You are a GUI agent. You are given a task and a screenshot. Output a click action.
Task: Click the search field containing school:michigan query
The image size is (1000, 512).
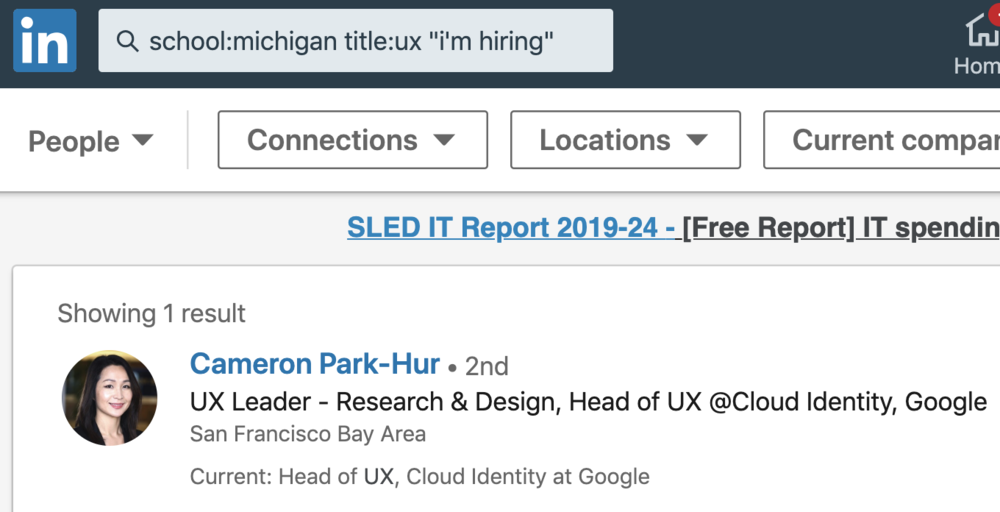tap(355, 40)
